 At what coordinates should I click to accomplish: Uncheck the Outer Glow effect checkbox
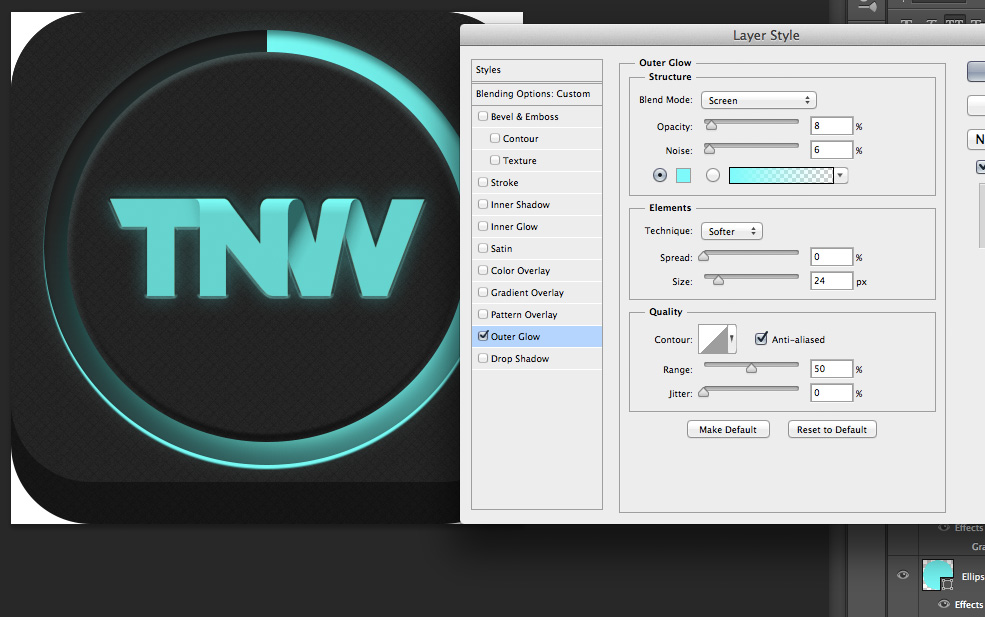point(483,336)
